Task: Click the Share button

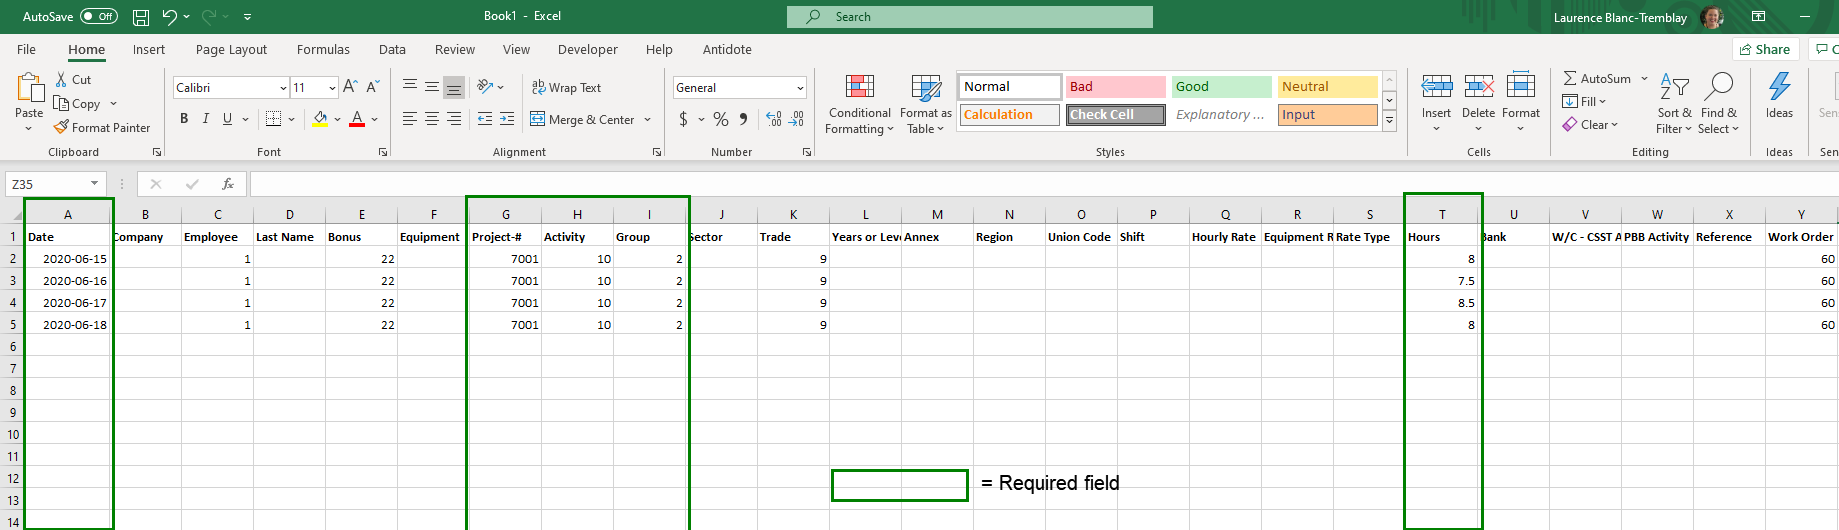Action: pos(1766,49)
